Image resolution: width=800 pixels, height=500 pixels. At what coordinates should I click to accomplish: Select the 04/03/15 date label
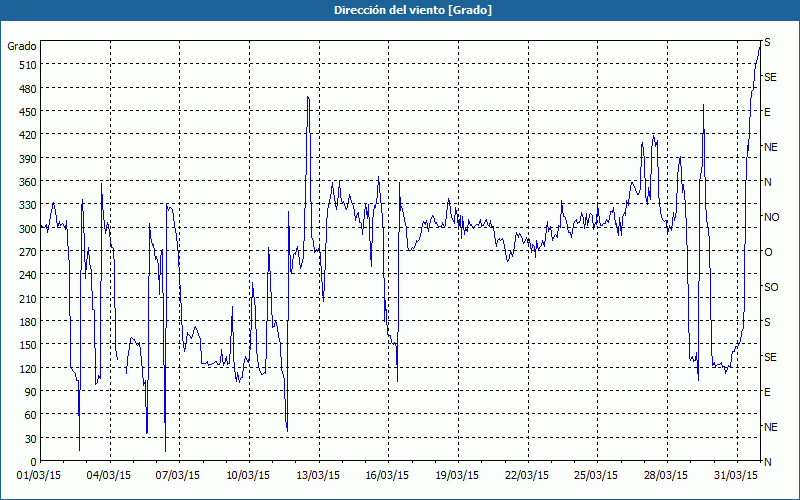click(109, 476)
